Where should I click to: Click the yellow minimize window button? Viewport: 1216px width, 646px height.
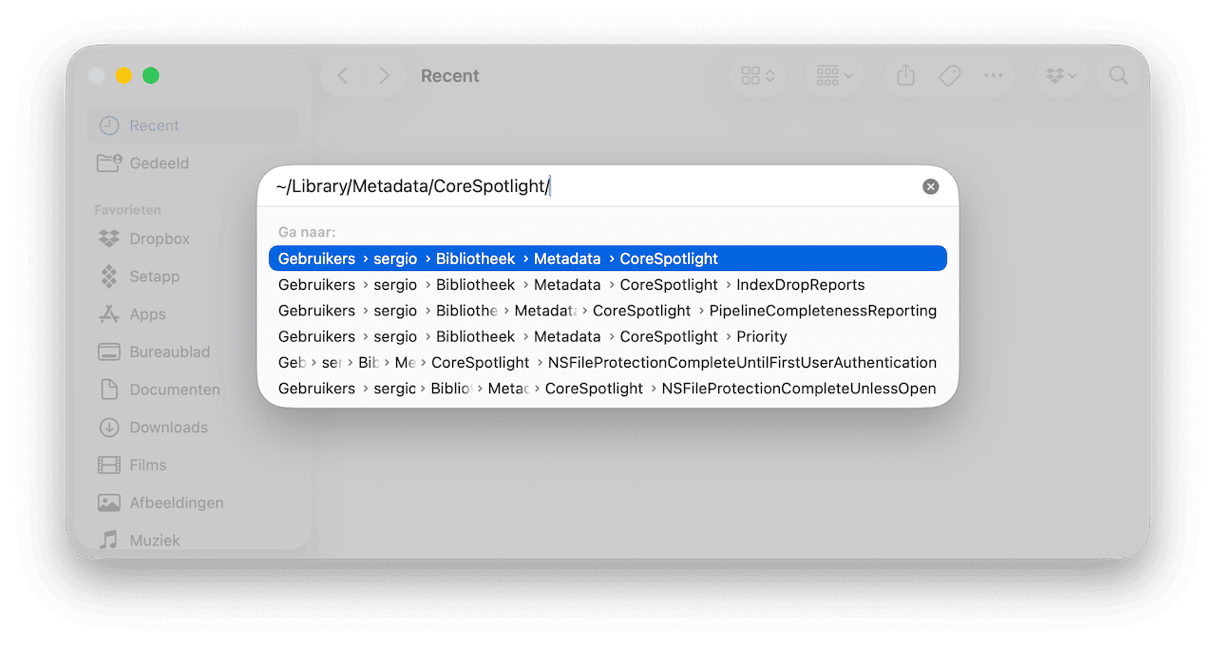(124, 76)
